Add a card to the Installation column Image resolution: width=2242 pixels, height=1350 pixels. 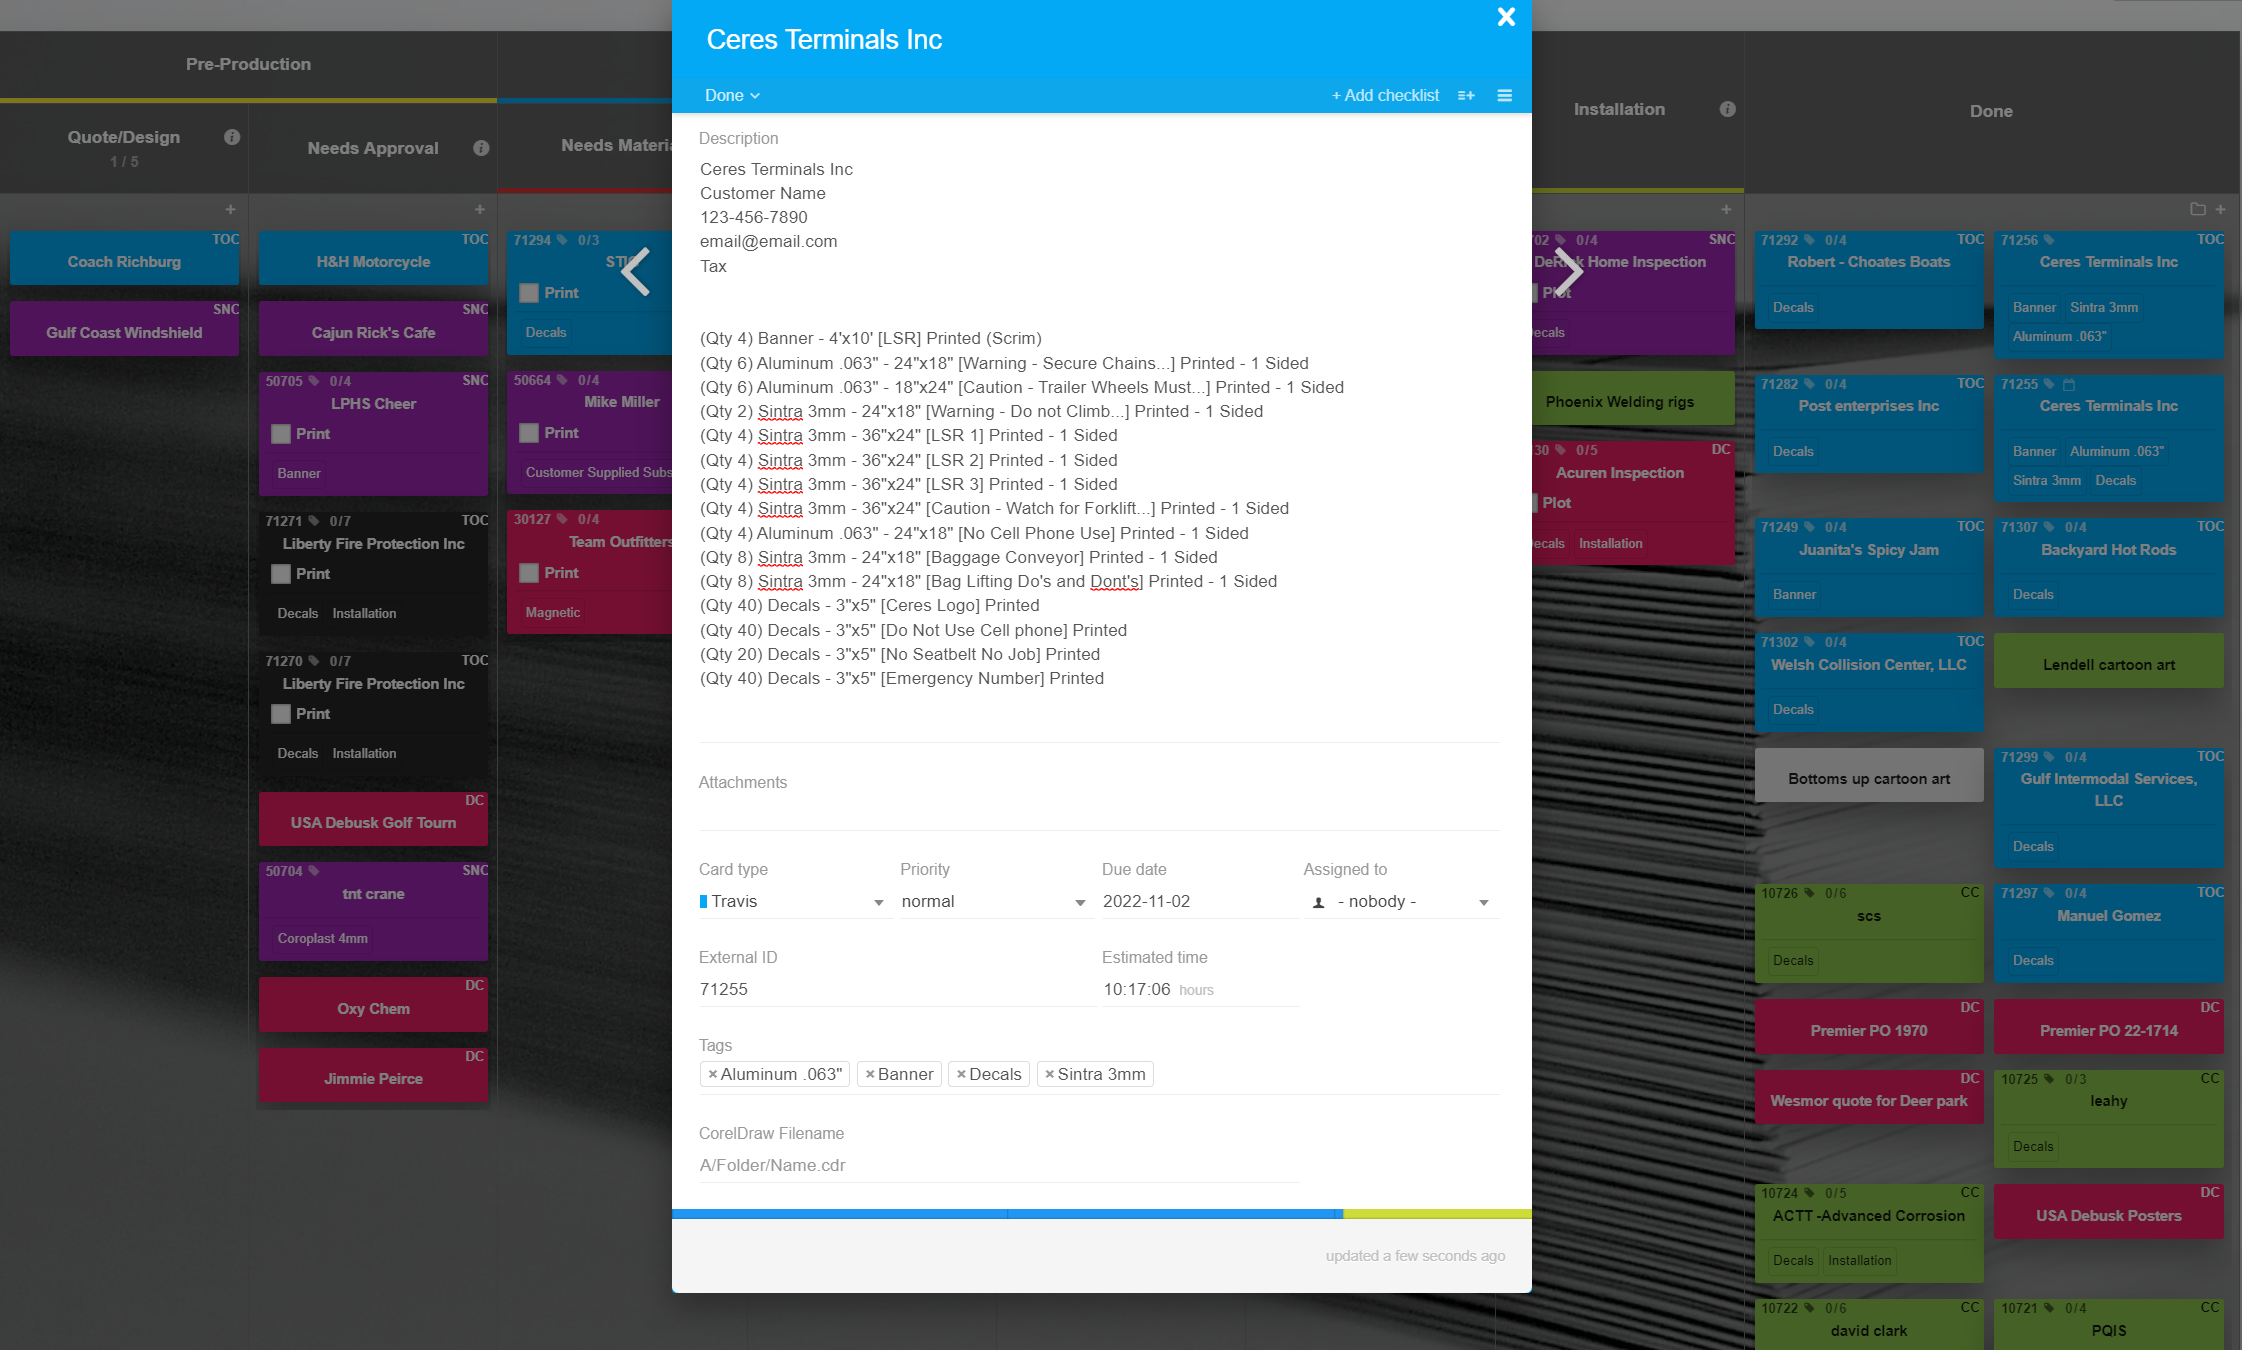[1726, 209]
